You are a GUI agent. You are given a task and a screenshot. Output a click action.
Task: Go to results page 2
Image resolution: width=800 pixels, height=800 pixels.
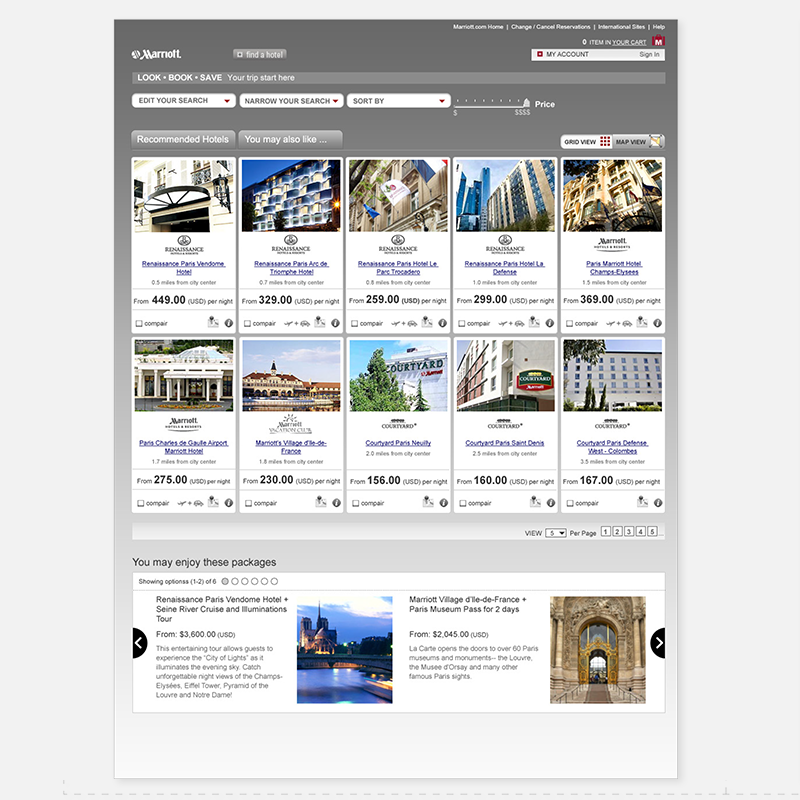[617, 532]
